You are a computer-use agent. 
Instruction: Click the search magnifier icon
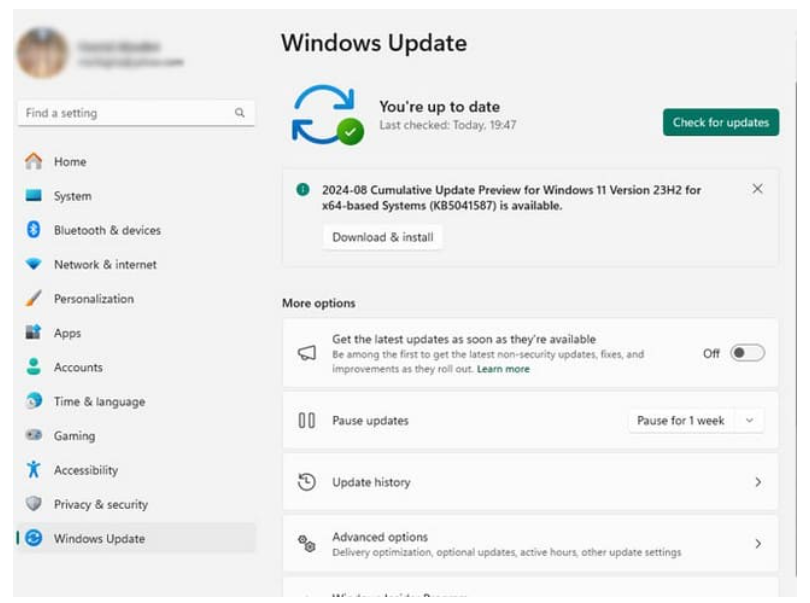point(240,113)
